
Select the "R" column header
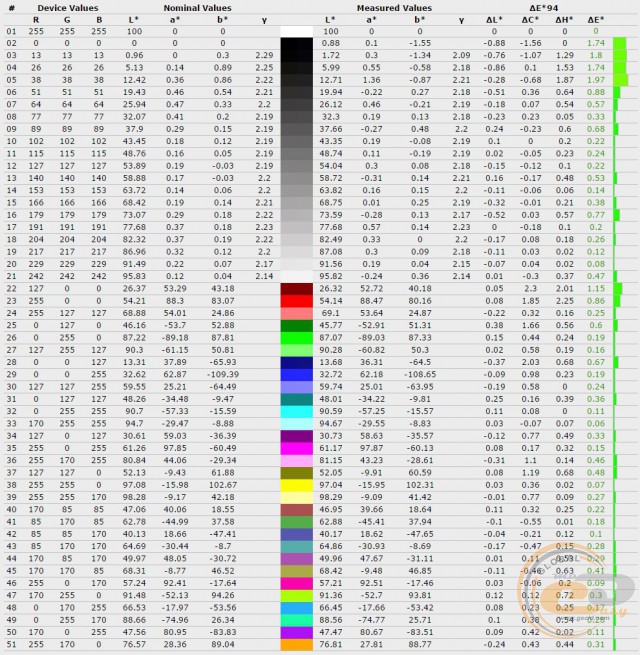click(x=36, y=20)
